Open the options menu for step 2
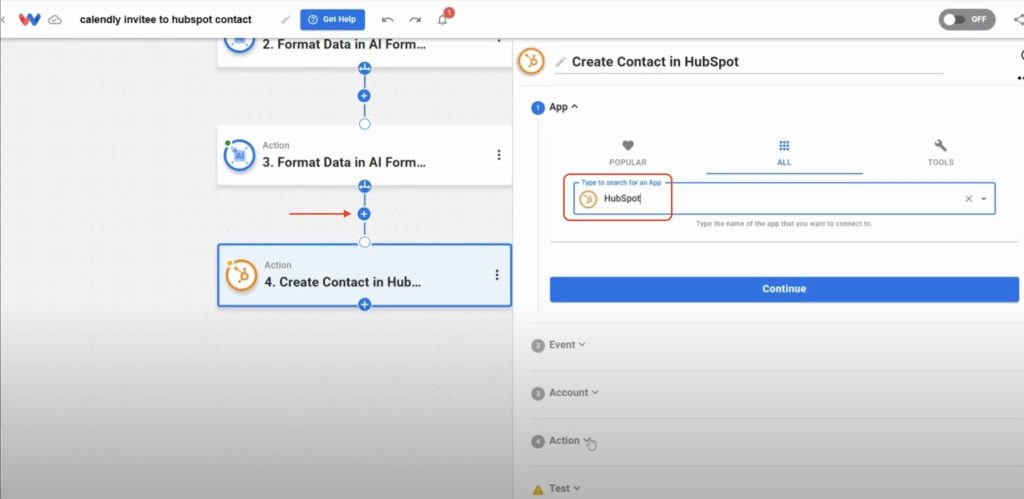Viewport: 1024px width, 499px height. (x=499, y=39)
